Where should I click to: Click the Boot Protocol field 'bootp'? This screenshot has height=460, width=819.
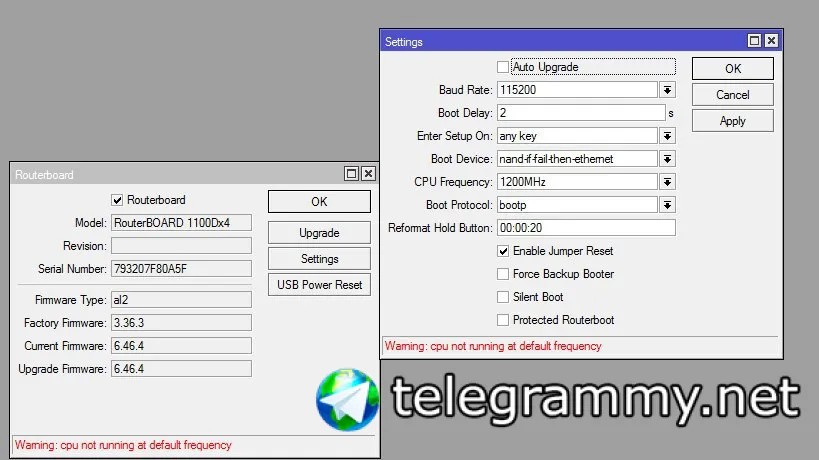577,205
